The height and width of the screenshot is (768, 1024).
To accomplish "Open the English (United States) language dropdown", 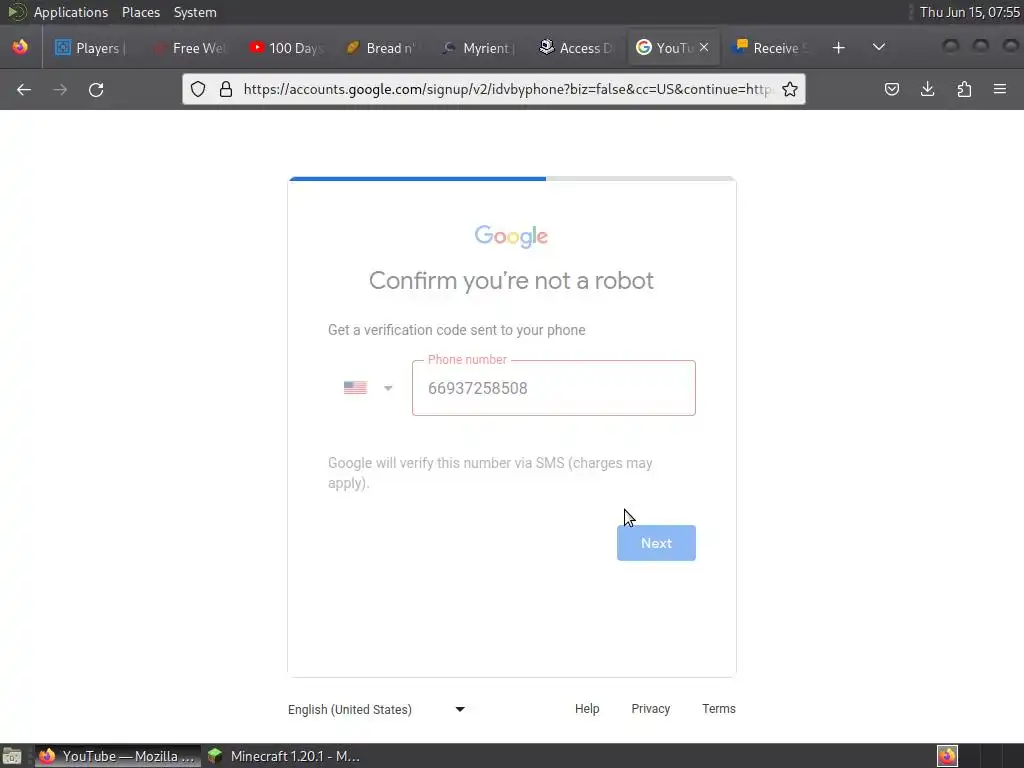I will tap(376, 709).
